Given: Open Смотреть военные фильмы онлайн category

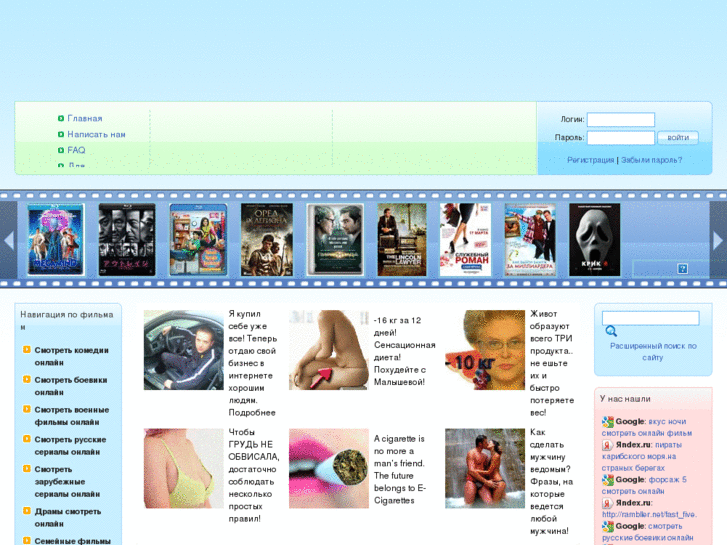Looking at the screenshot, I should (x=72, y=416).
